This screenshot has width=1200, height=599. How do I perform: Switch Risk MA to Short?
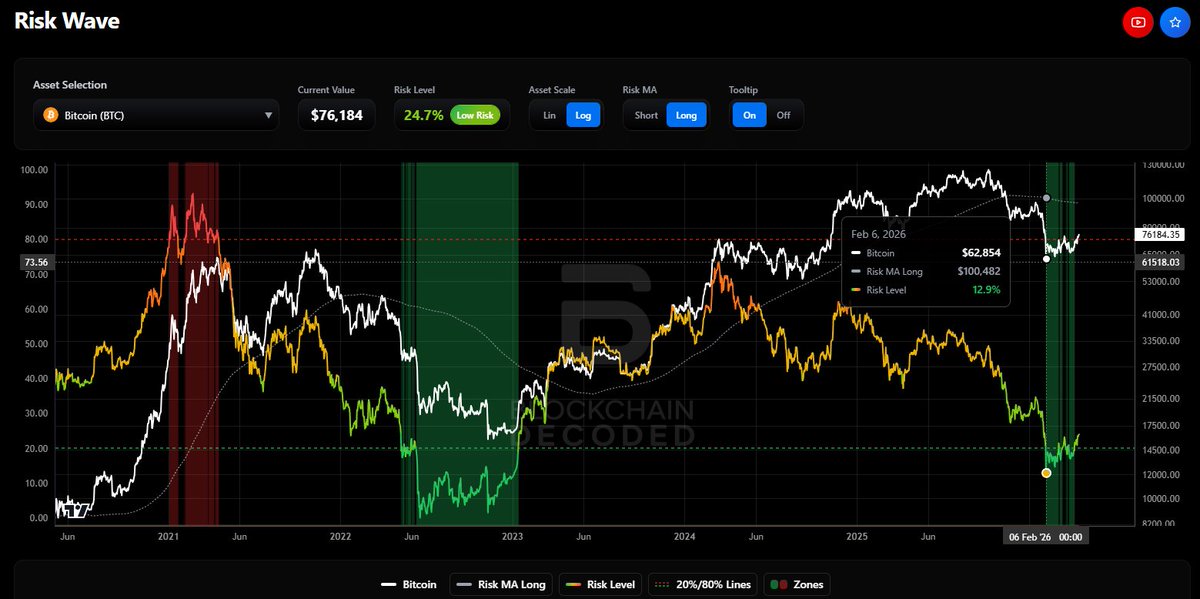[x=646, y=115]
